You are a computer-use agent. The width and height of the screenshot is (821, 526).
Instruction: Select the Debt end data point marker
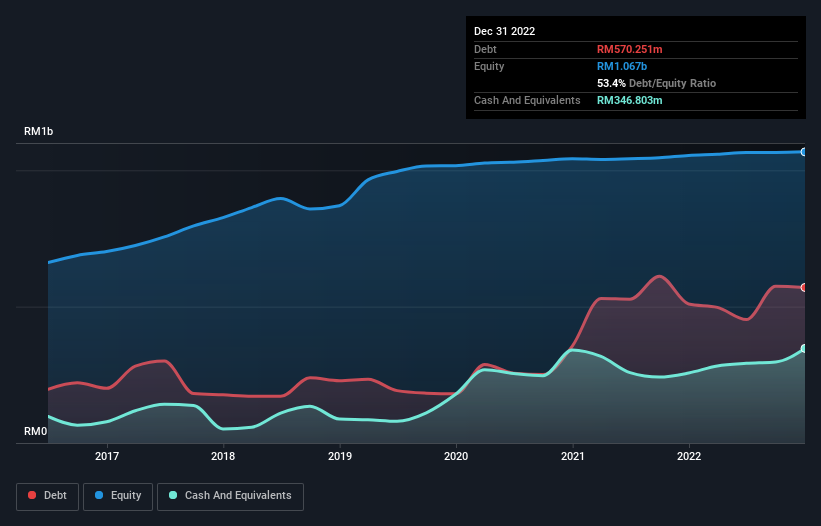[x=804, y=287]
